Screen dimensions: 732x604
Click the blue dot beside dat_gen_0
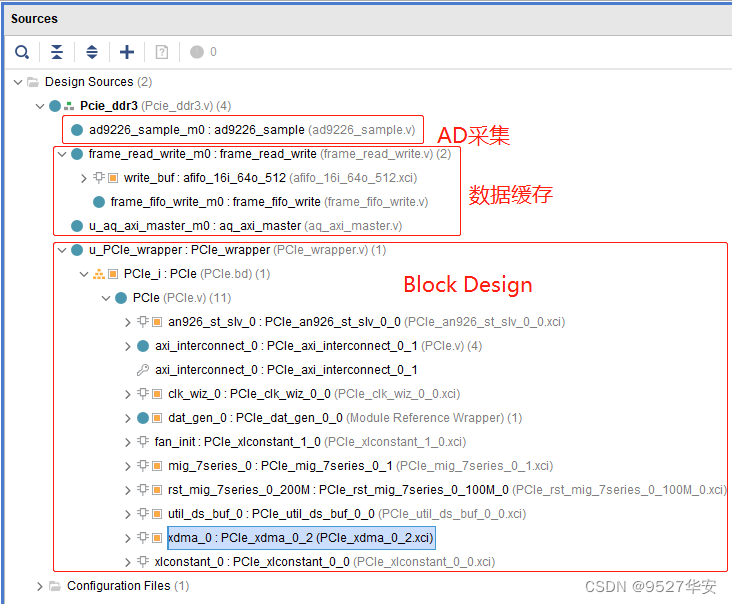143,418
